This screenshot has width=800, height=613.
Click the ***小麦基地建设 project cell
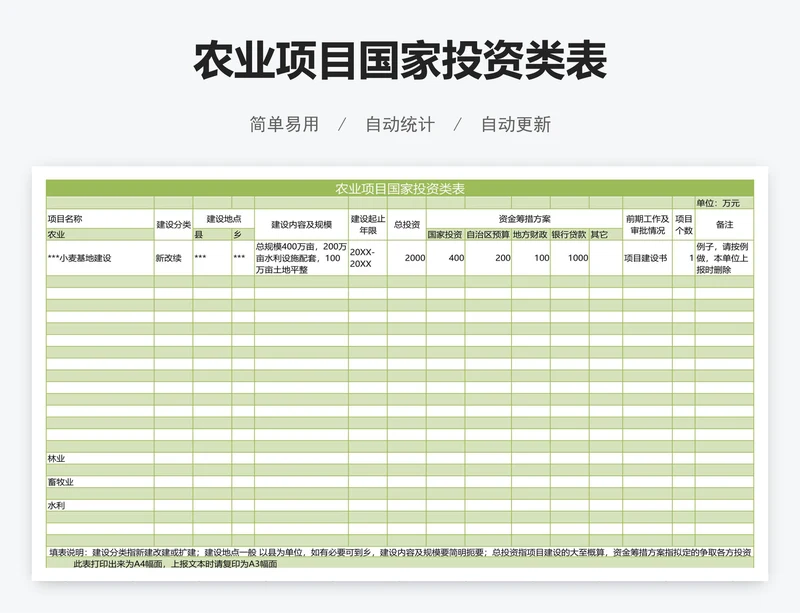point(100,258)
